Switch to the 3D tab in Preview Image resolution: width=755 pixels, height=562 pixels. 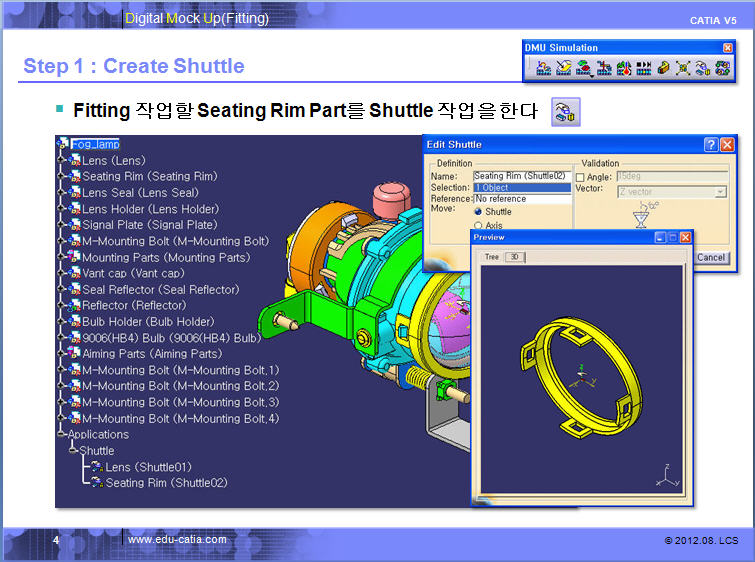(513, 257)
